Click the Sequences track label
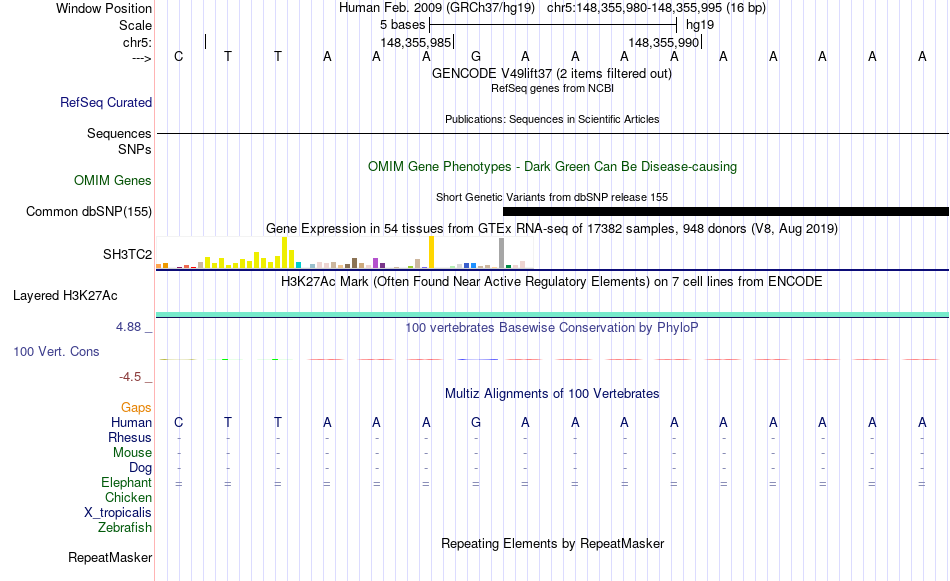Image resolution: width=950 pixels, height=581 pixels. click(119, 133)
